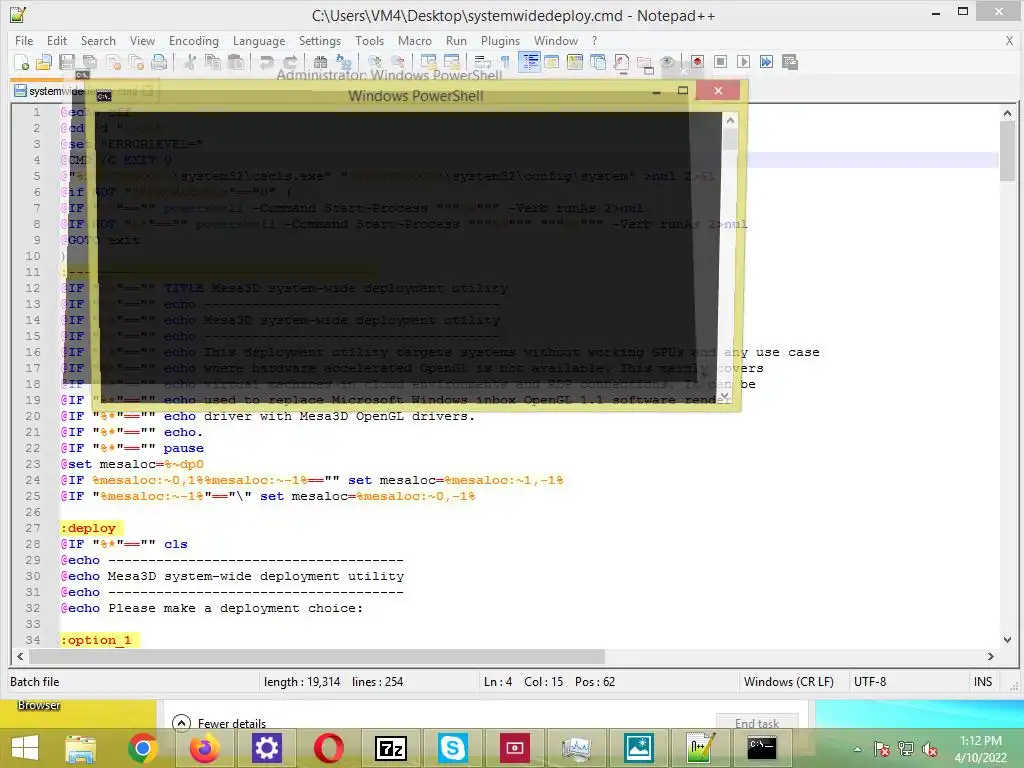Viewport: 1024px width, 768px height.
Task: Click the Paste toolbar icon
Action: 236,62
